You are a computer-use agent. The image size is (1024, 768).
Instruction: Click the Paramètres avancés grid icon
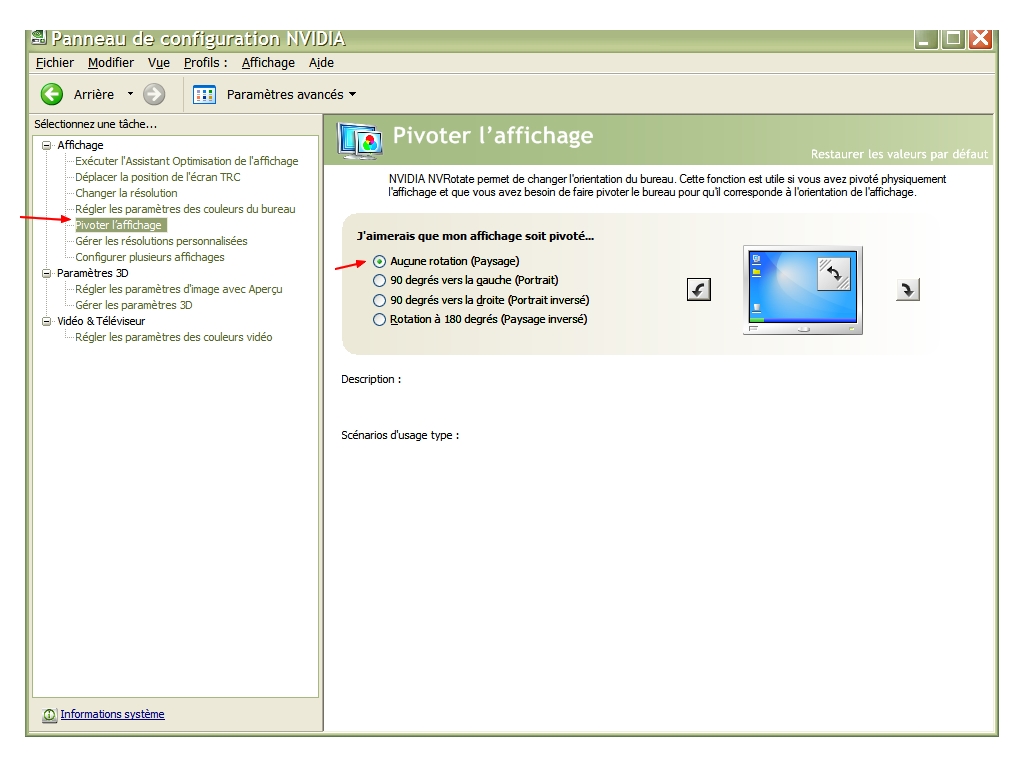coord(204,94)
